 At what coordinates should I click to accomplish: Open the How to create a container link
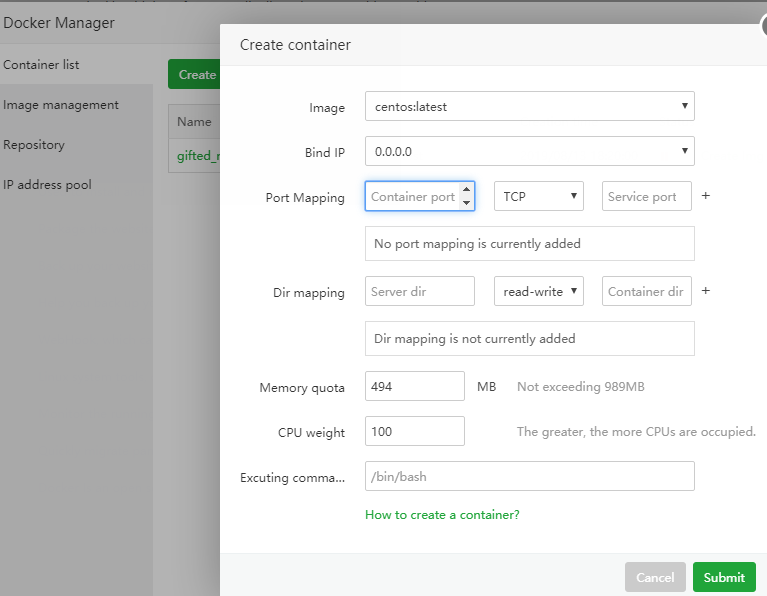(x=442, y=515)
